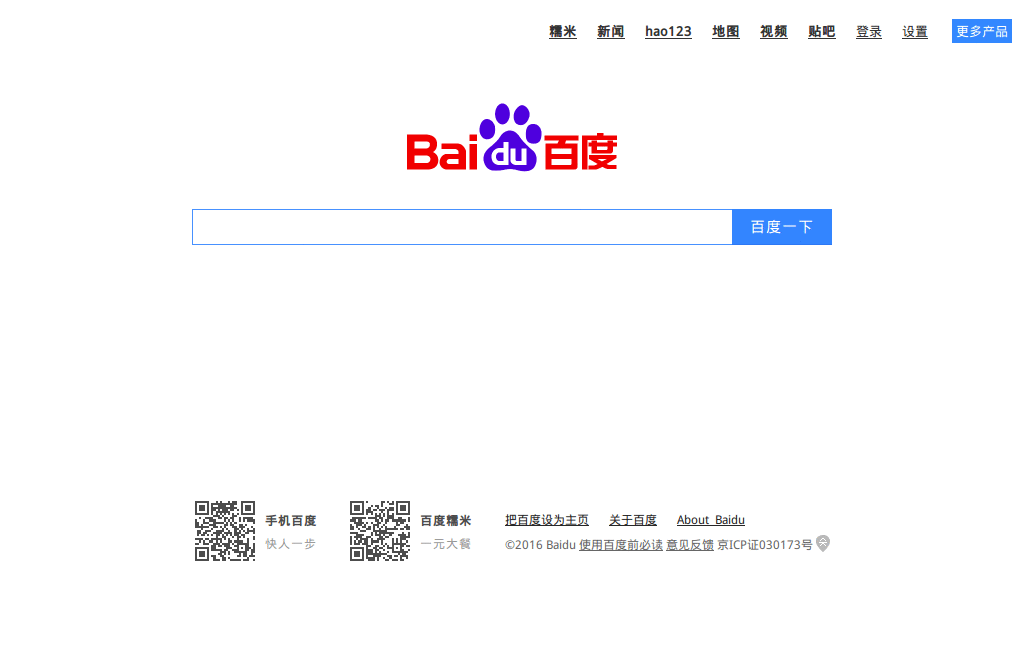Click the 百度糯米 label text

pyautogui.click(x=445, y=520)
